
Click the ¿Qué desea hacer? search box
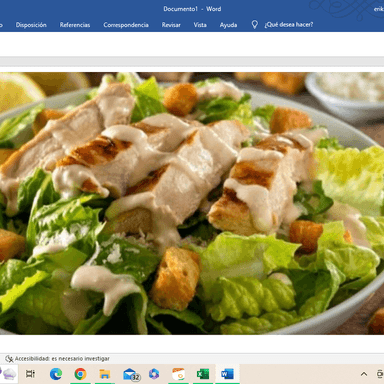[289, 25]
